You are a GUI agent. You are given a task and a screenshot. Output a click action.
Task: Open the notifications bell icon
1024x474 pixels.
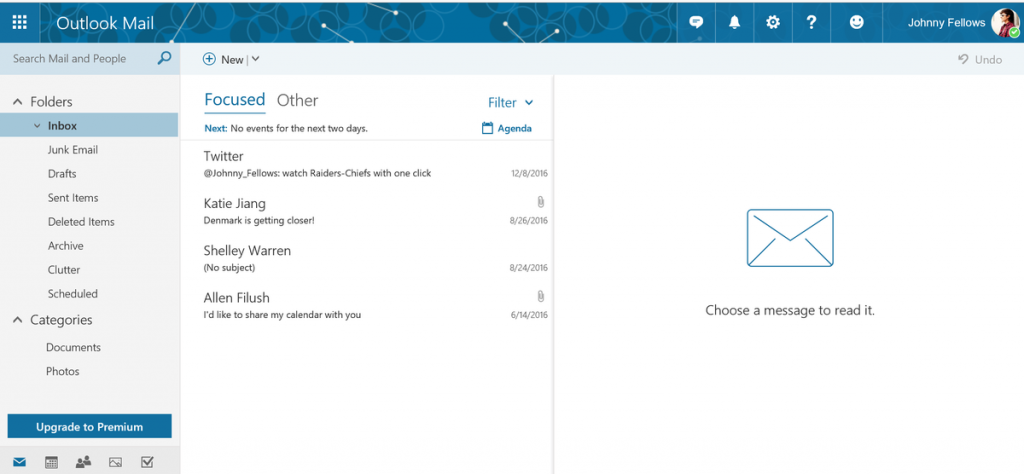[x=735, y=22]
